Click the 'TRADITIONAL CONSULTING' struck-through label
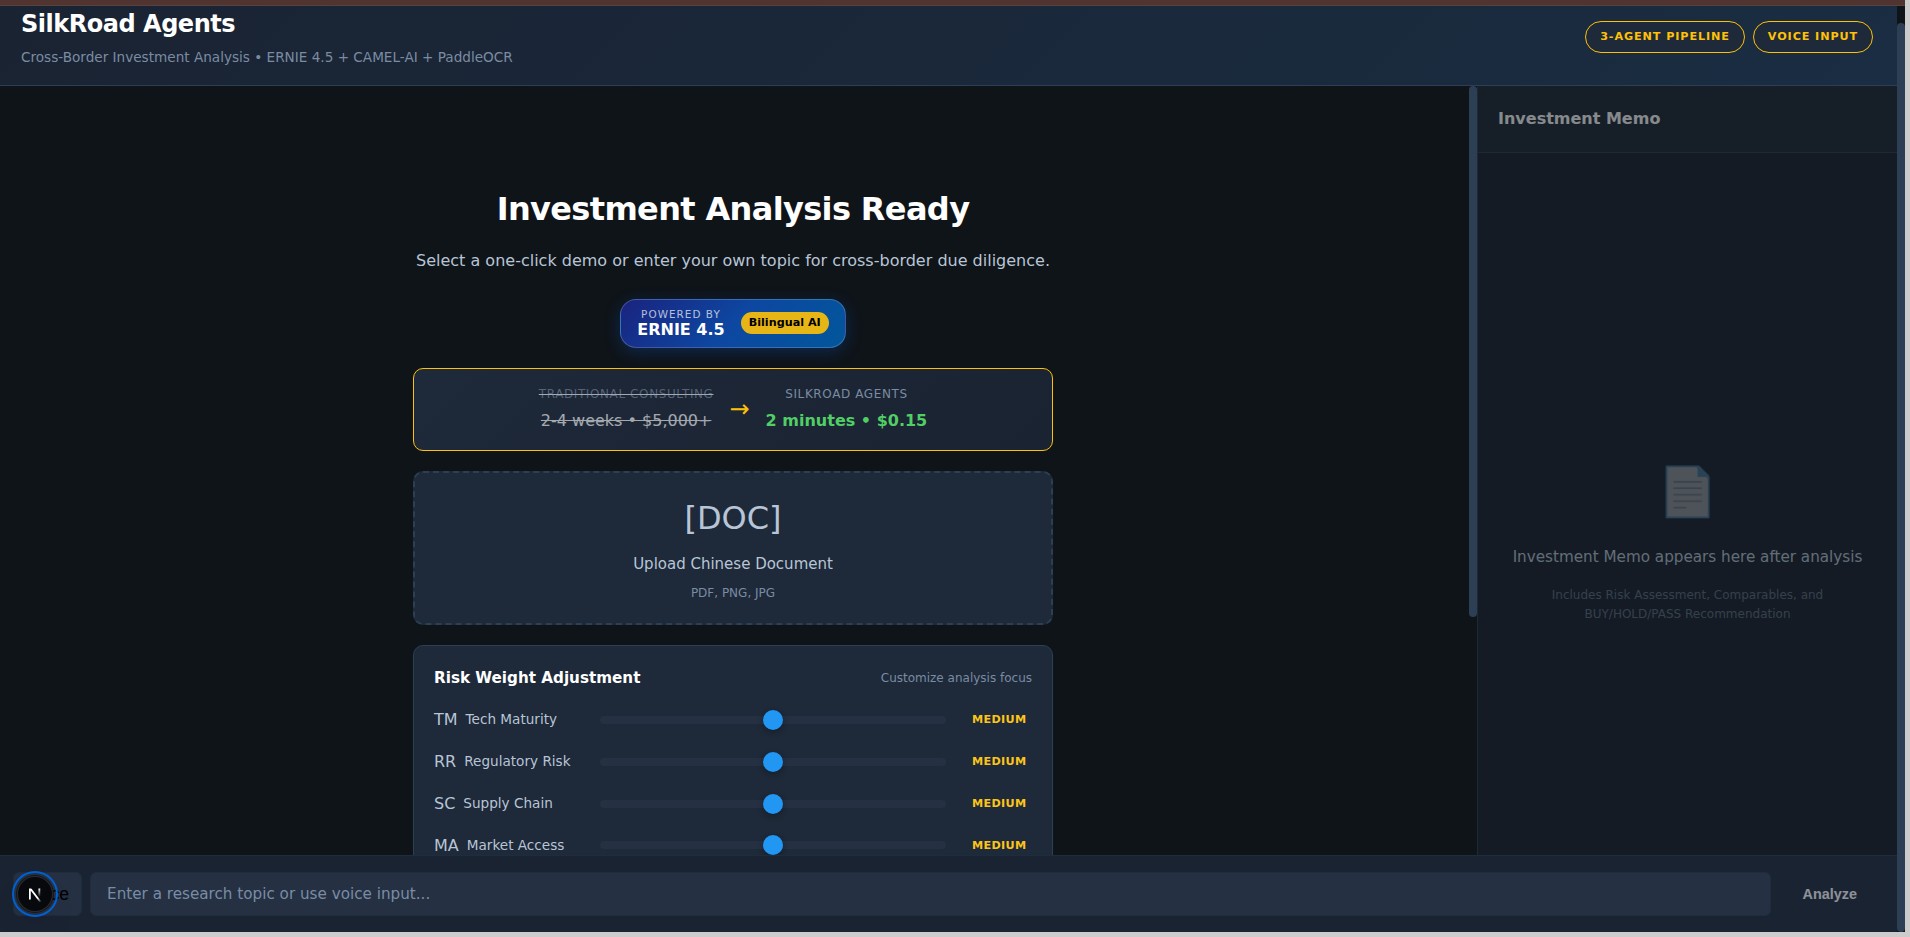 (626, 394)
